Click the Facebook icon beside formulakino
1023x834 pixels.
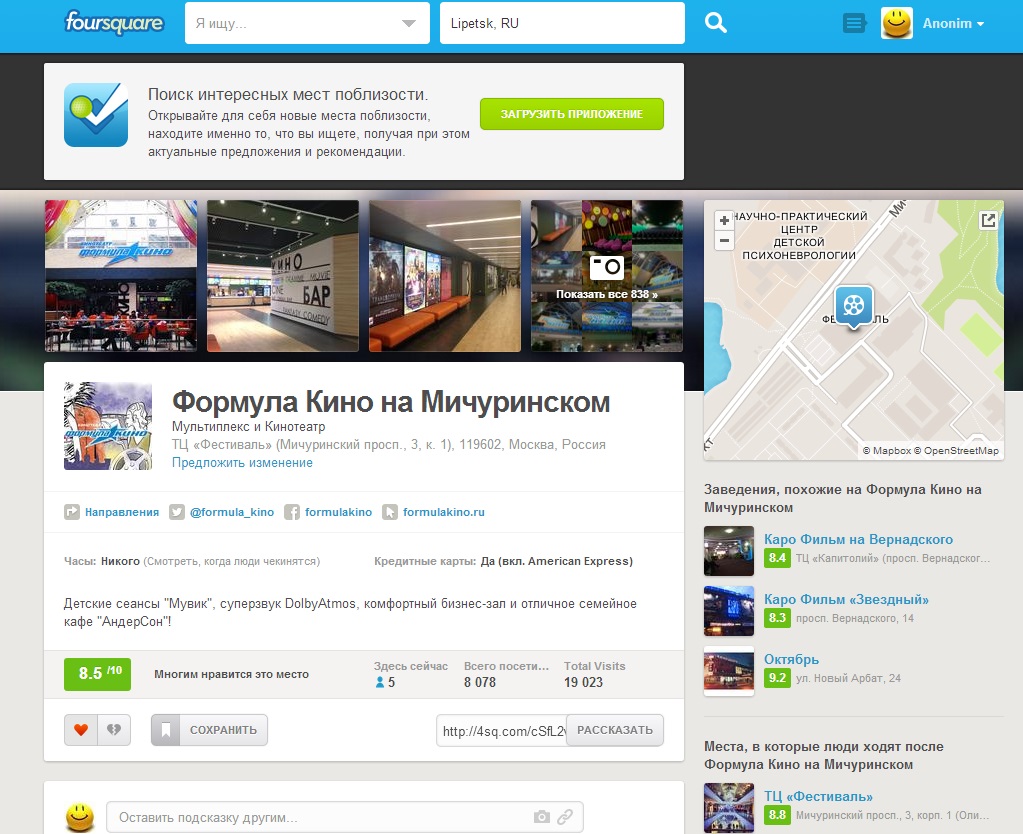point(292,512)
